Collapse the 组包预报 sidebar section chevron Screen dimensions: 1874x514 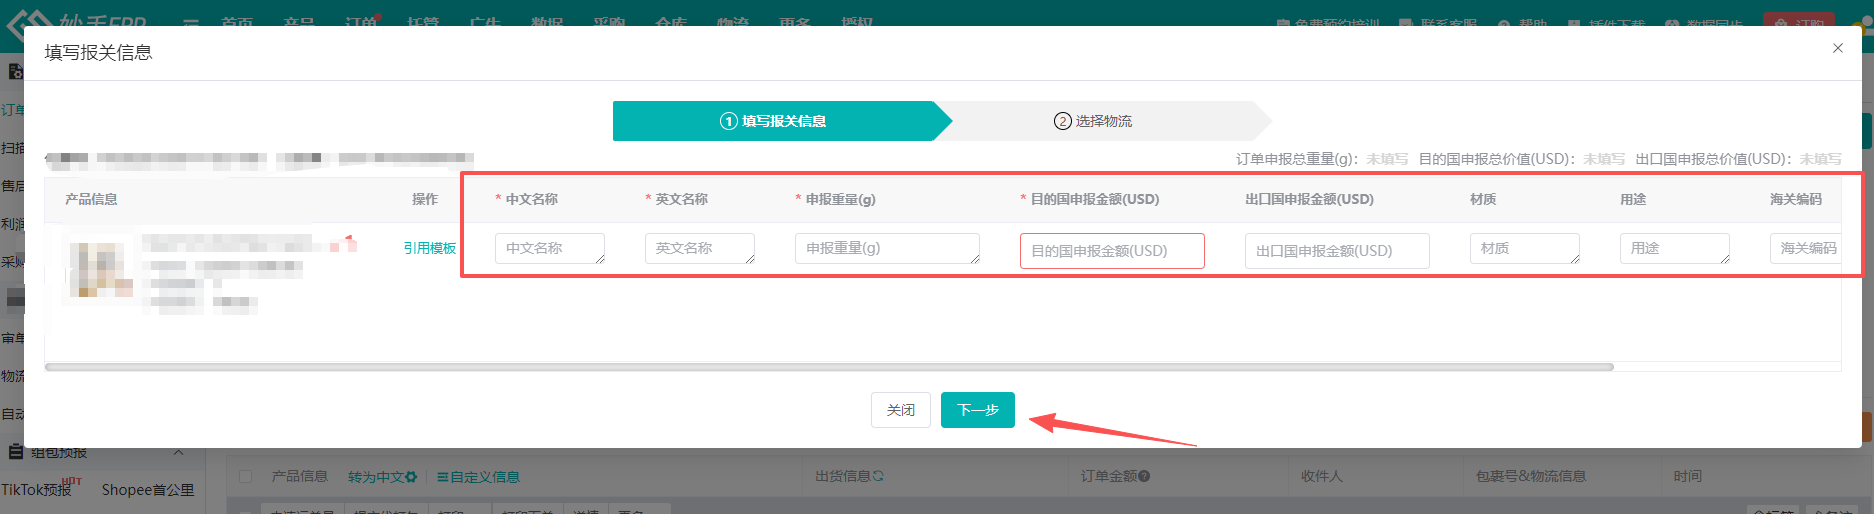179,453
